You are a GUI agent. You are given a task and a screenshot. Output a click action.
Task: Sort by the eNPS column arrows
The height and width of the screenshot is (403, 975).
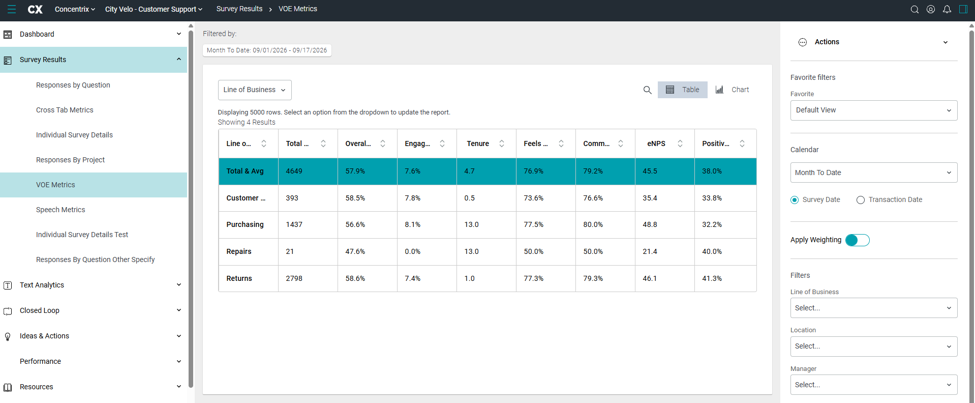(680, 144)
